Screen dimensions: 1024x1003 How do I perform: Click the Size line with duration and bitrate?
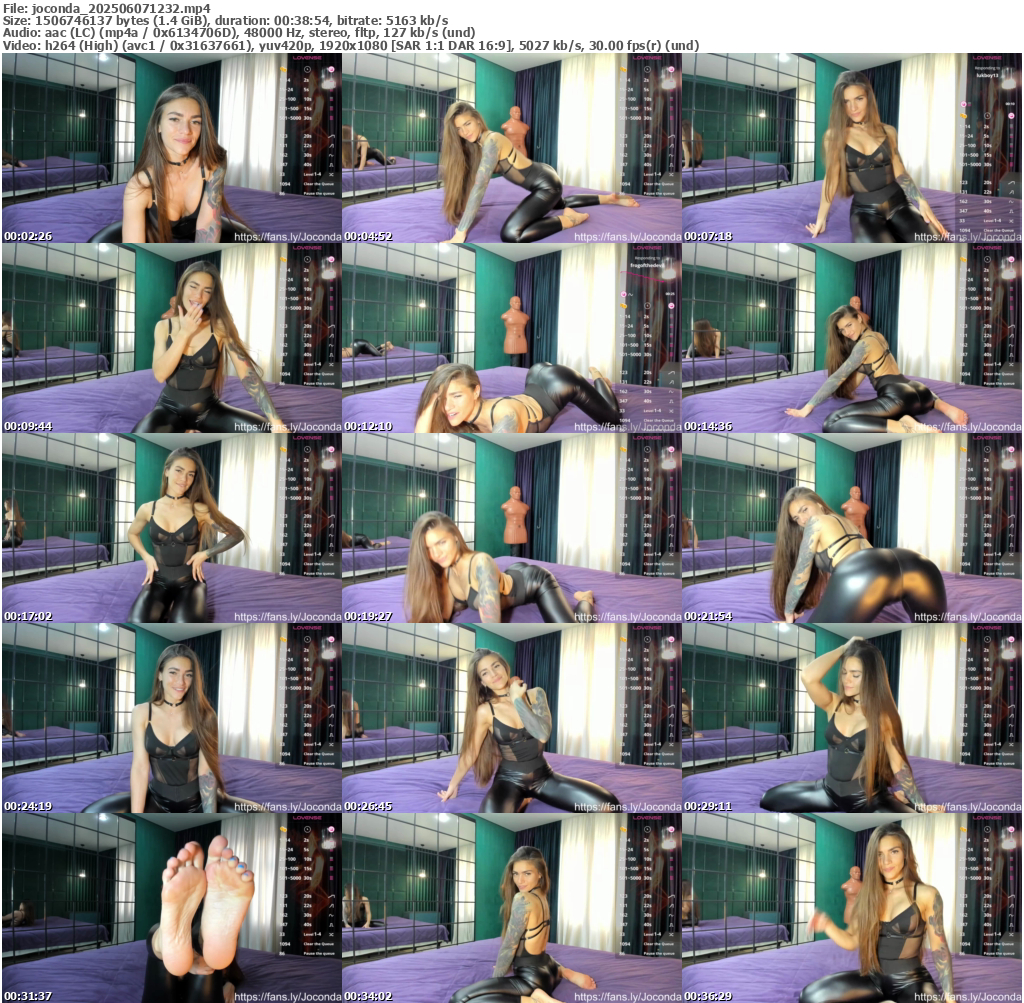point(225,20)
